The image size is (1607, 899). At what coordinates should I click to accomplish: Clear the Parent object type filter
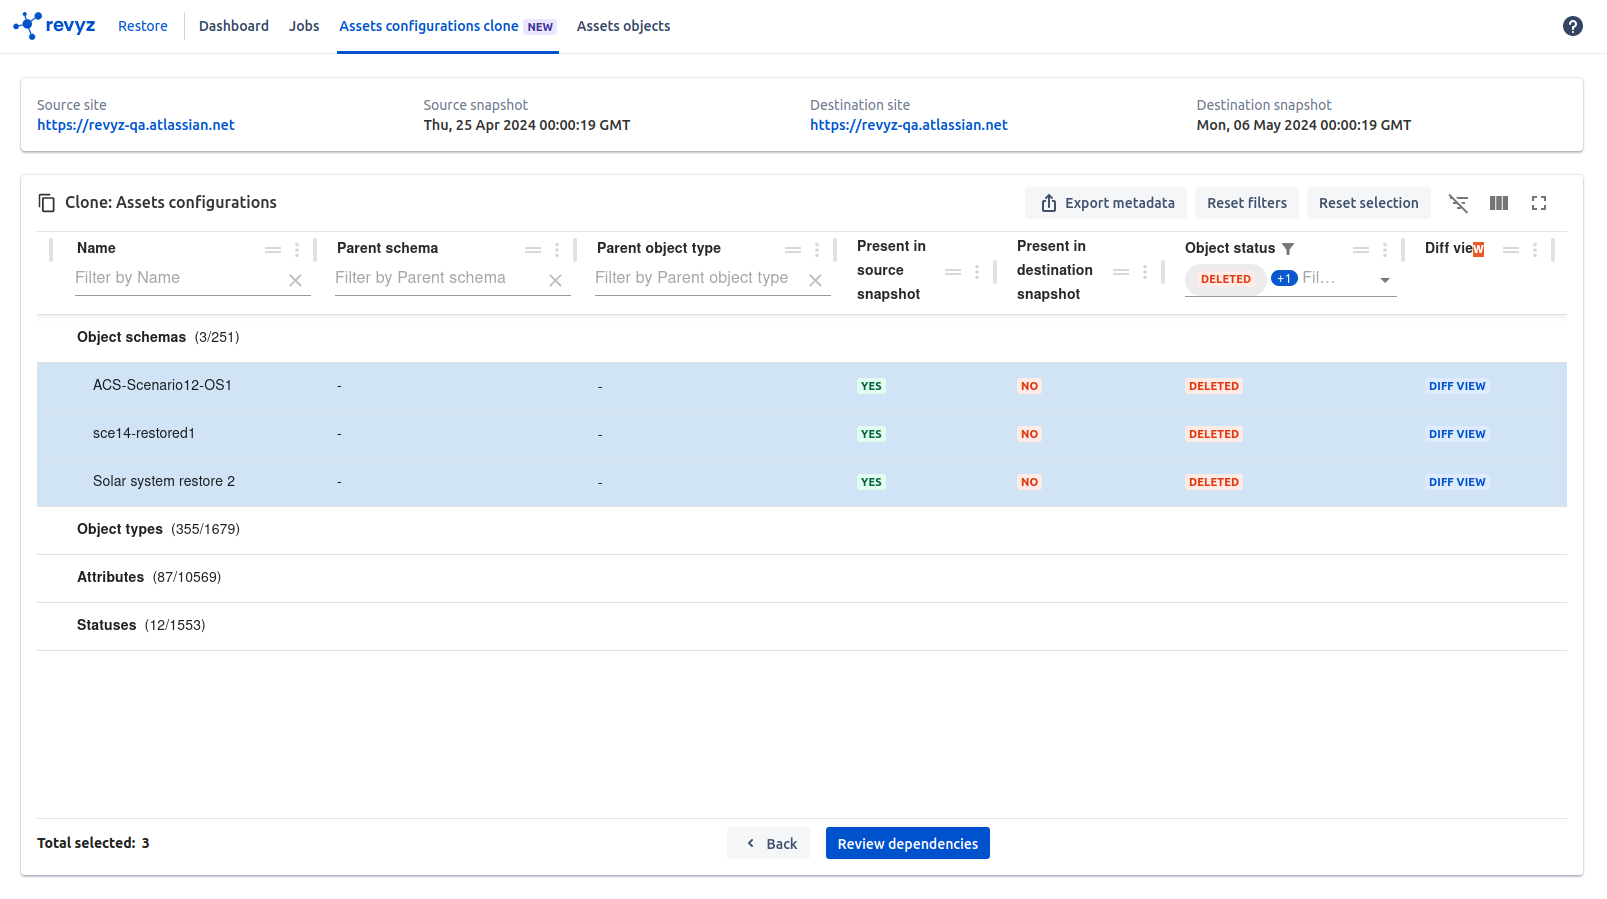click(815, 281)
